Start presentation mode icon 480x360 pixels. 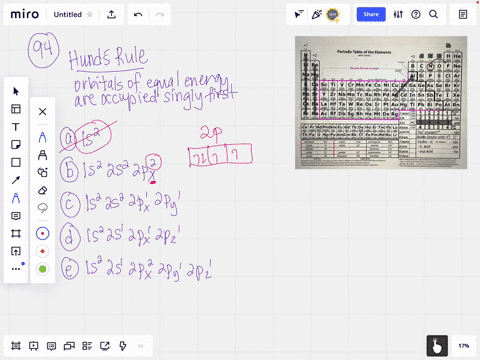click(x=33, y=346)
